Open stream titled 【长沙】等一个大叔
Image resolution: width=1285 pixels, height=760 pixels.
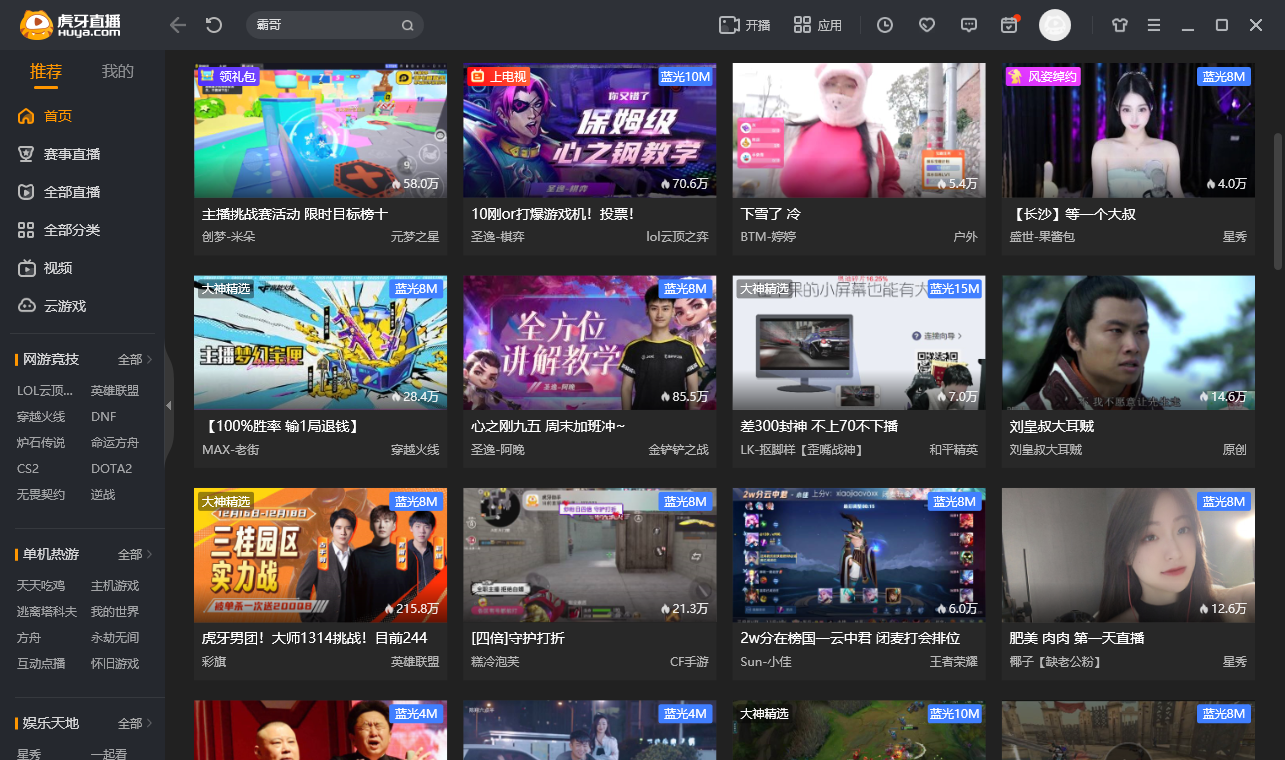click(1073, 214)
